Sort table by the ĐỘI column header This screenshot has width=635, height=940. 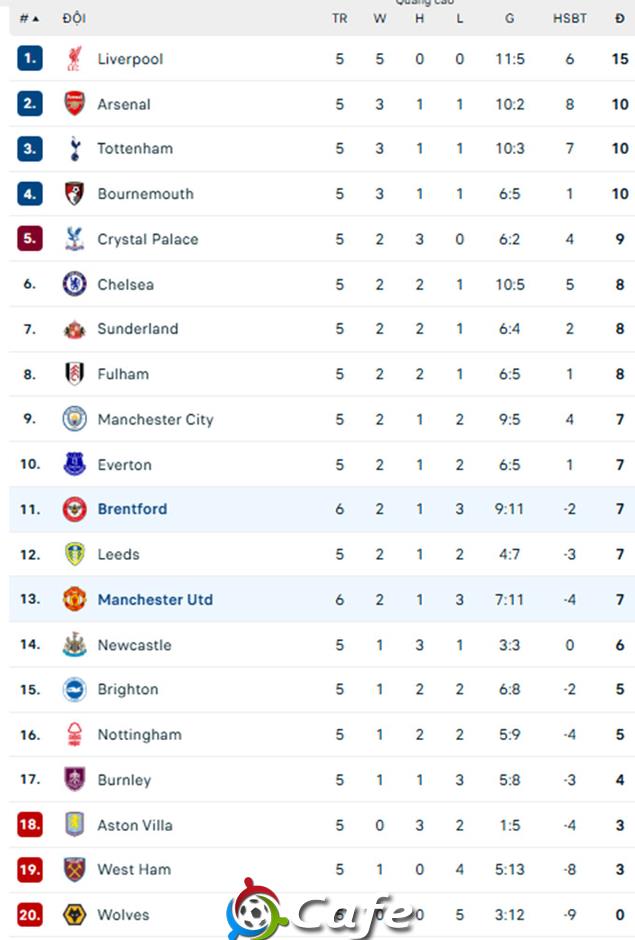(x=74, y=18)
